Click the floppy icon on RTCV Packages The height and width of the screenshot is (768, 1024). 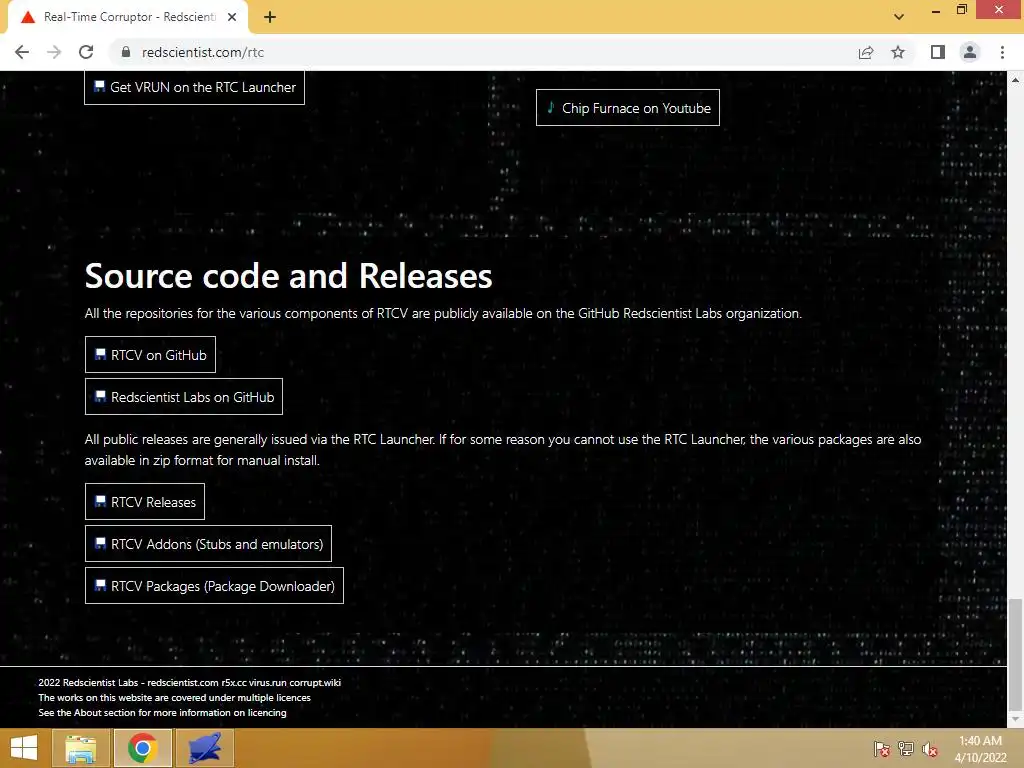click(x=101, y=585)
